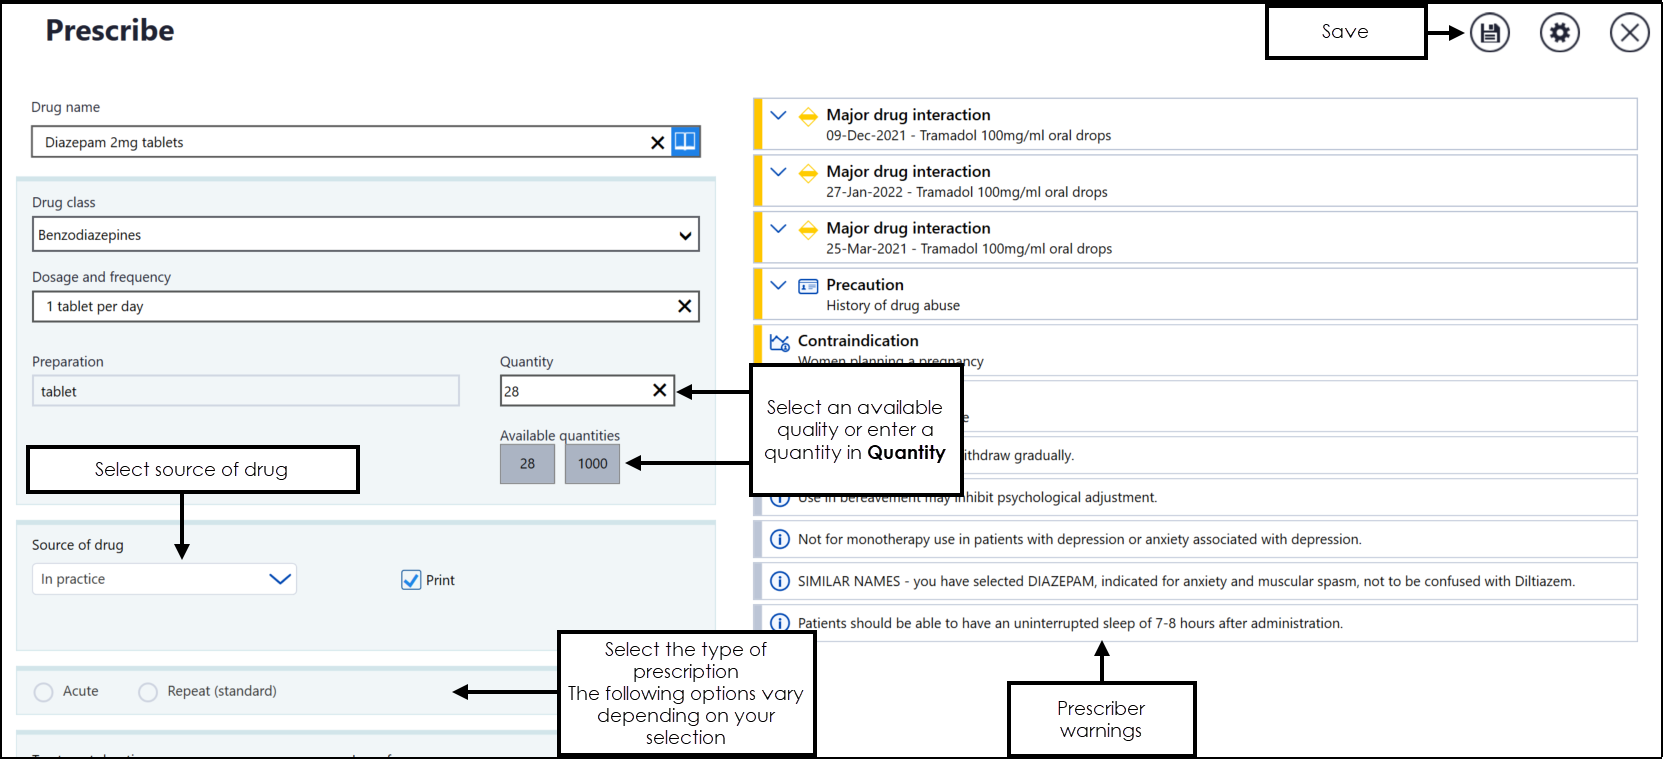Select the Acute prescription type
This screenshot has height=760, width=1663.
coord(44,692)
